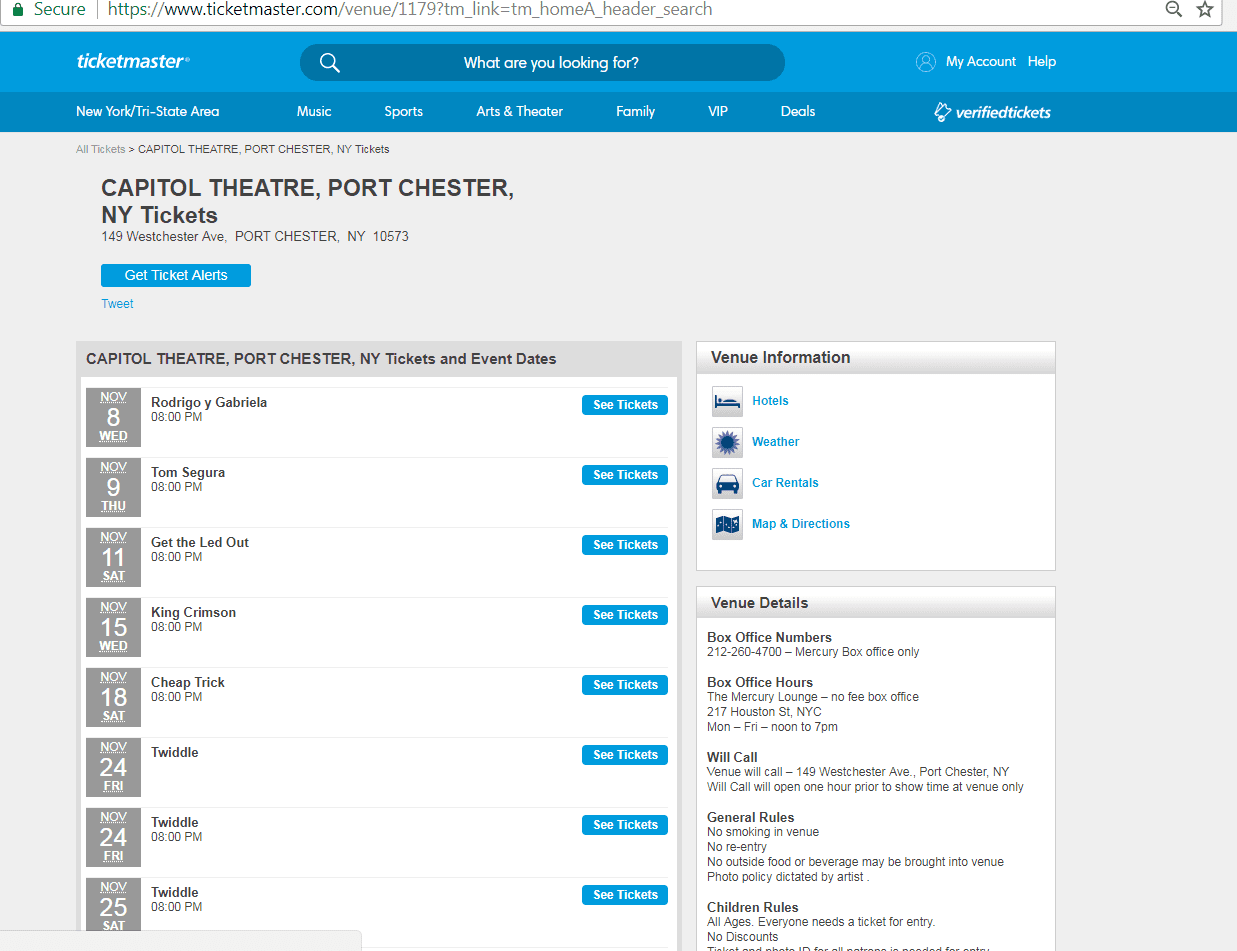
Task: See Tickets for Tom Segura
Action: pos(625,475)
